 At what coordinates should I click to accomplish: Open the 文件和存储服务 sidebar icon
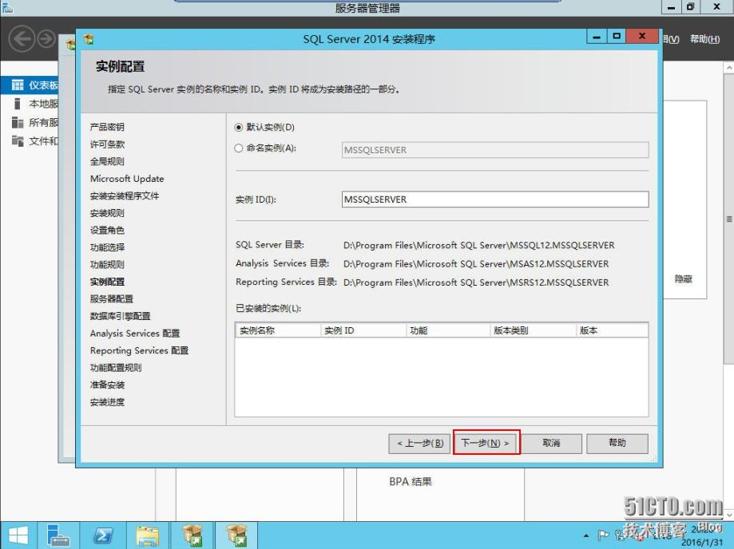point(17,140)
